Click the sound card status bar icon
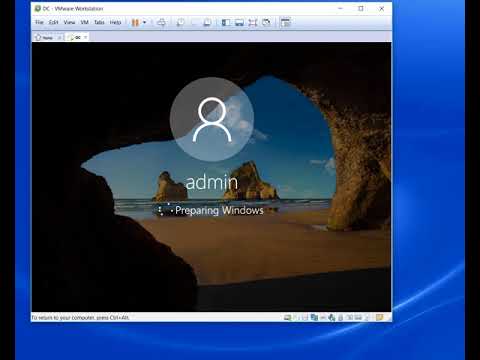 click(x=331, y=317)
